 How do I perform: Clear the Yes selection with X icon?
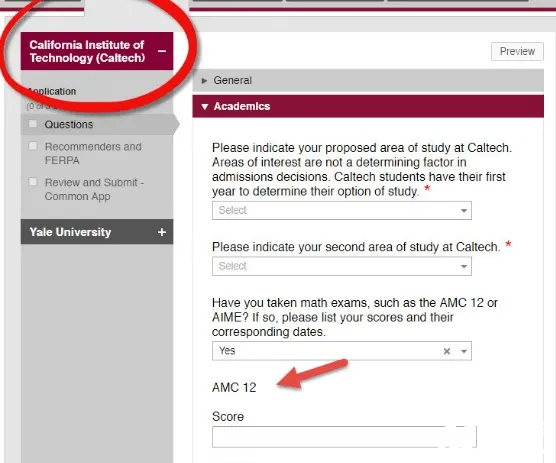click(x=447, y=351)
